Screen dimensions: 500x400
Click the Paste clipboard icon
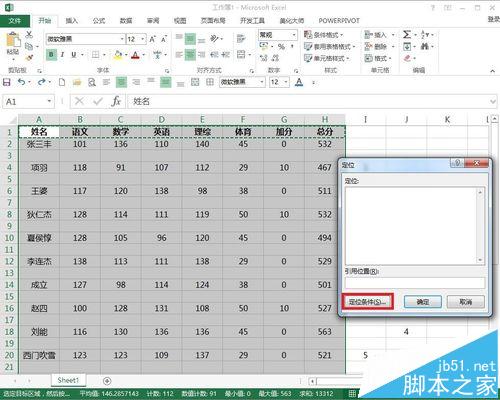13,40
